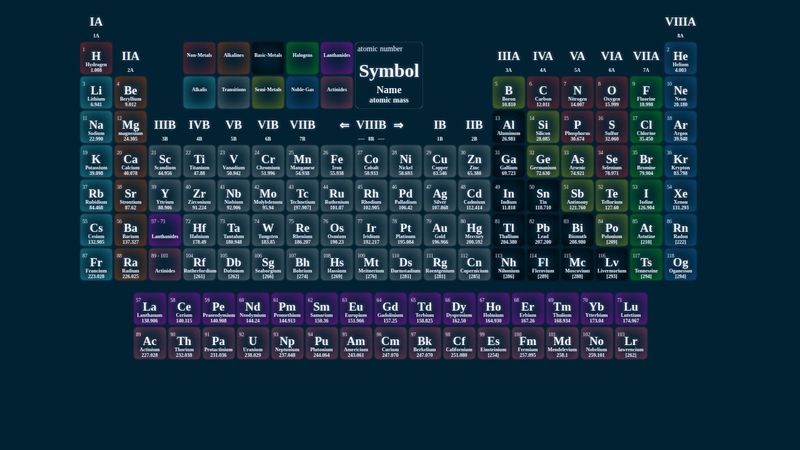Click the Halogens legend tile
The width and height of the screenshot is (800, 450).
click(302, 58)
